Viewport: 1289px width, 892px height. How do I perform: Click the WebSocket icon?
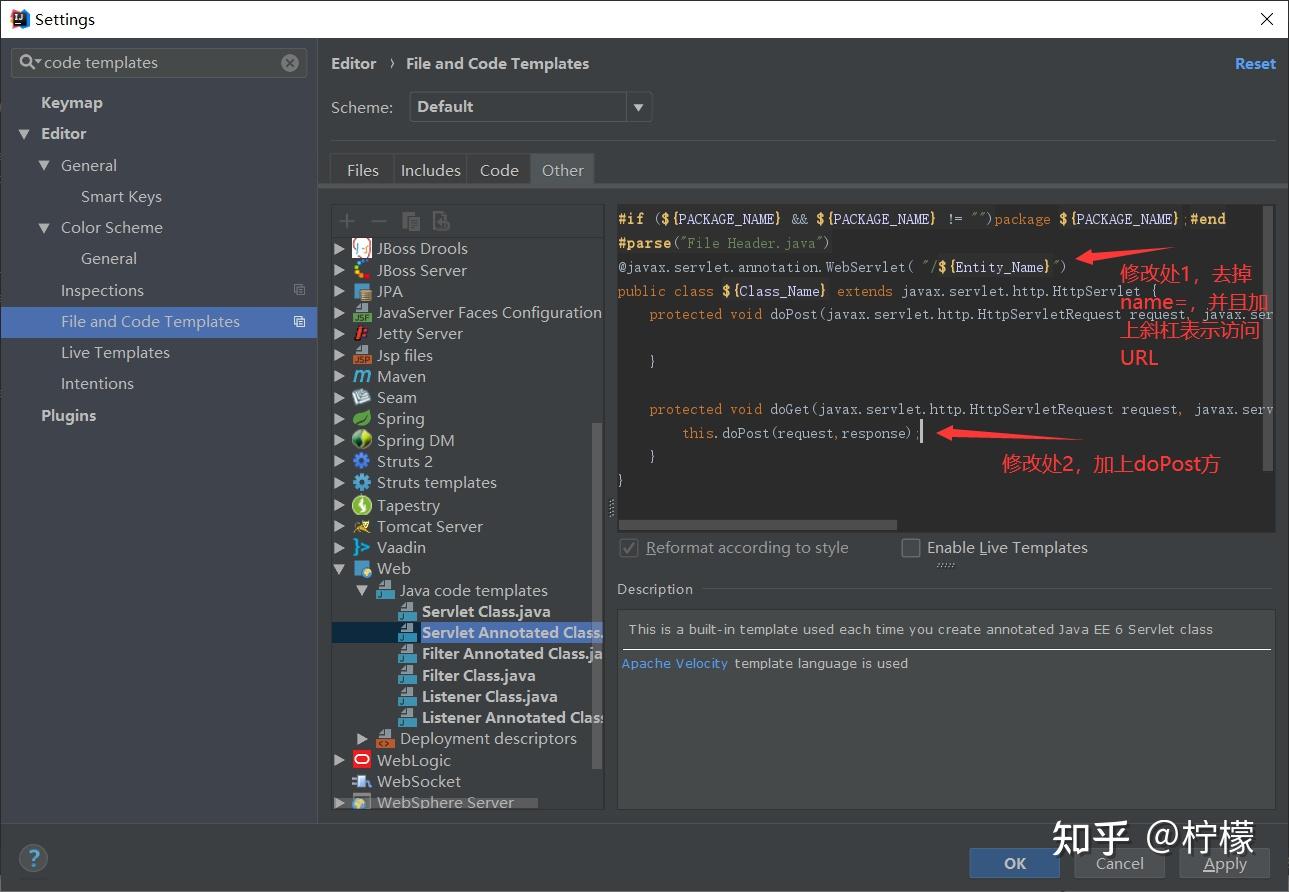[x=362, y=781]
